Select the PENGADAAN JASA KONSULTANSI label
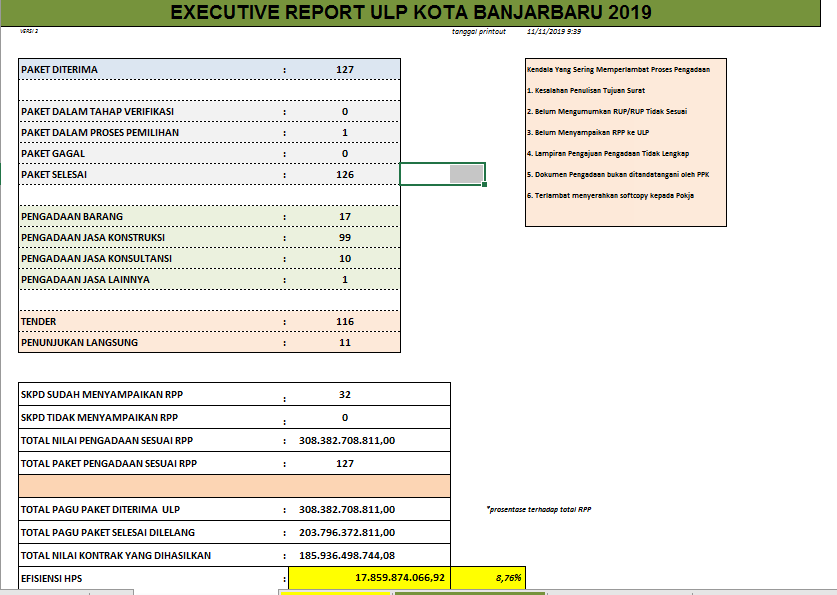 tap(97, 258)
